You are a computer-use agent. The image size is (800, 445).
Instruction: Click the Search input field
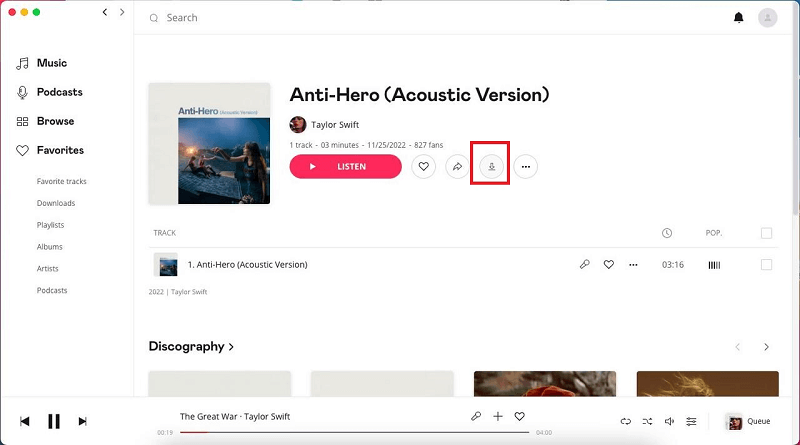pos(300,18)
